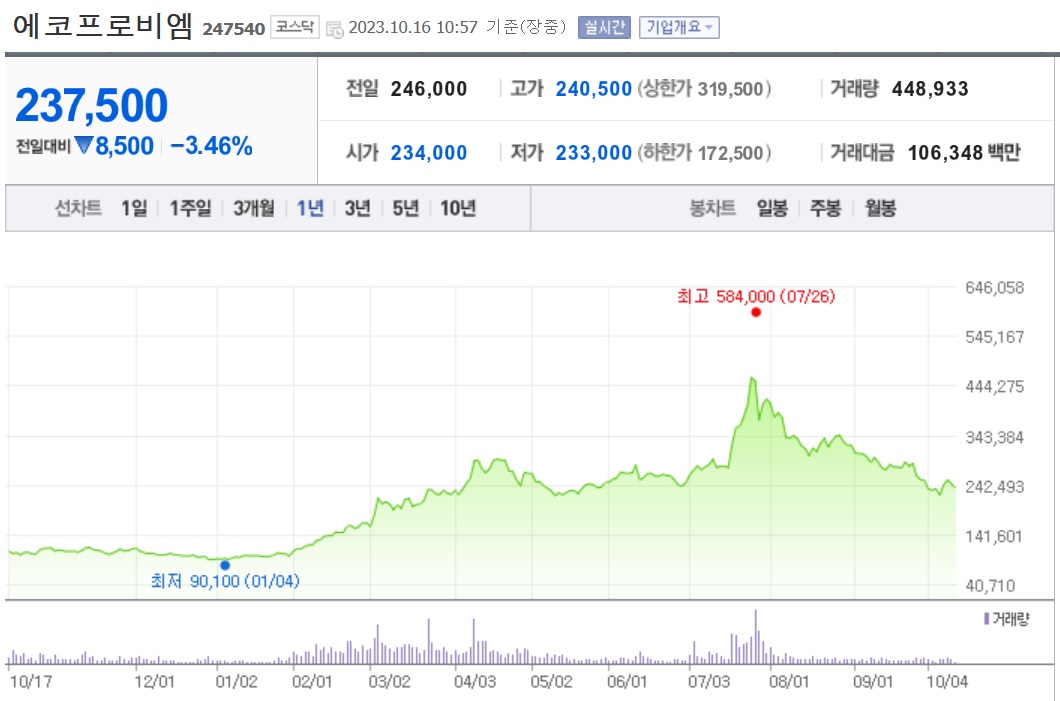Image resolution: width=1060 pixels, height=701 pixels.
Task: Click the x-axis date 01/02
Action: tap(237, 681)
